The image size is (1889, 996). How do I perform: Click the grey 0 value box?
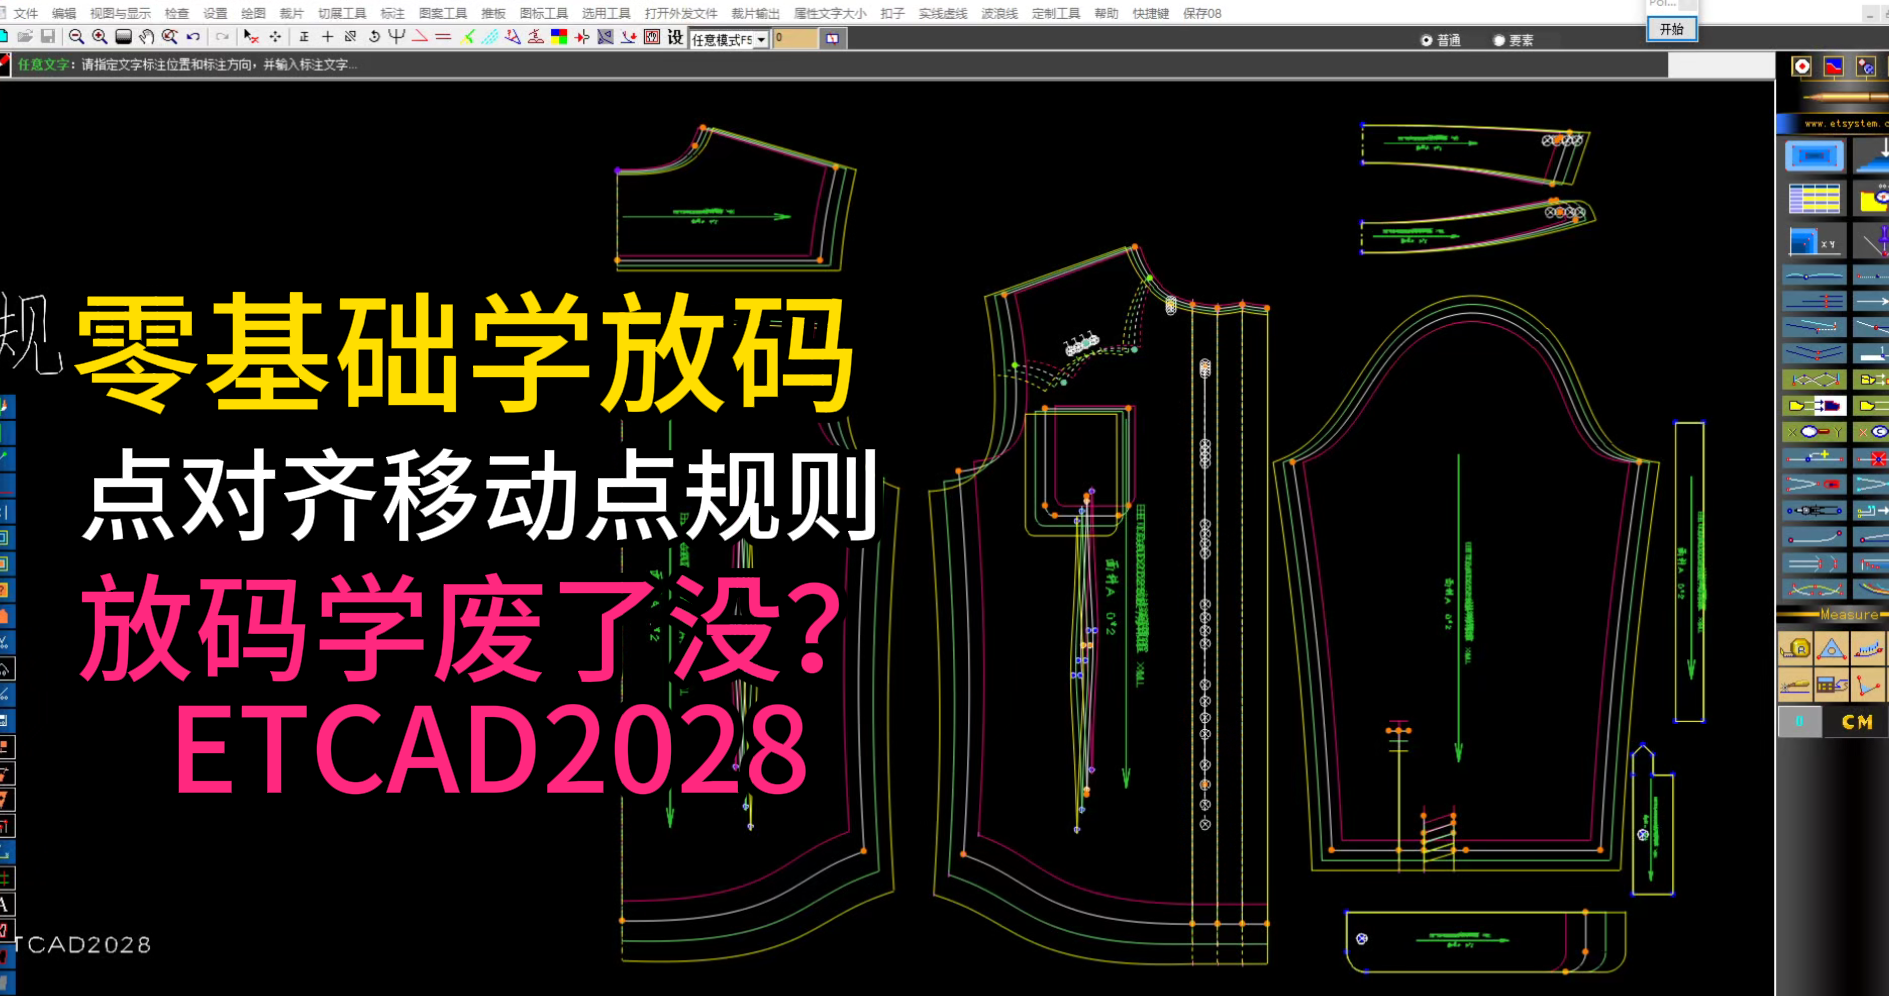point(1800,721)
